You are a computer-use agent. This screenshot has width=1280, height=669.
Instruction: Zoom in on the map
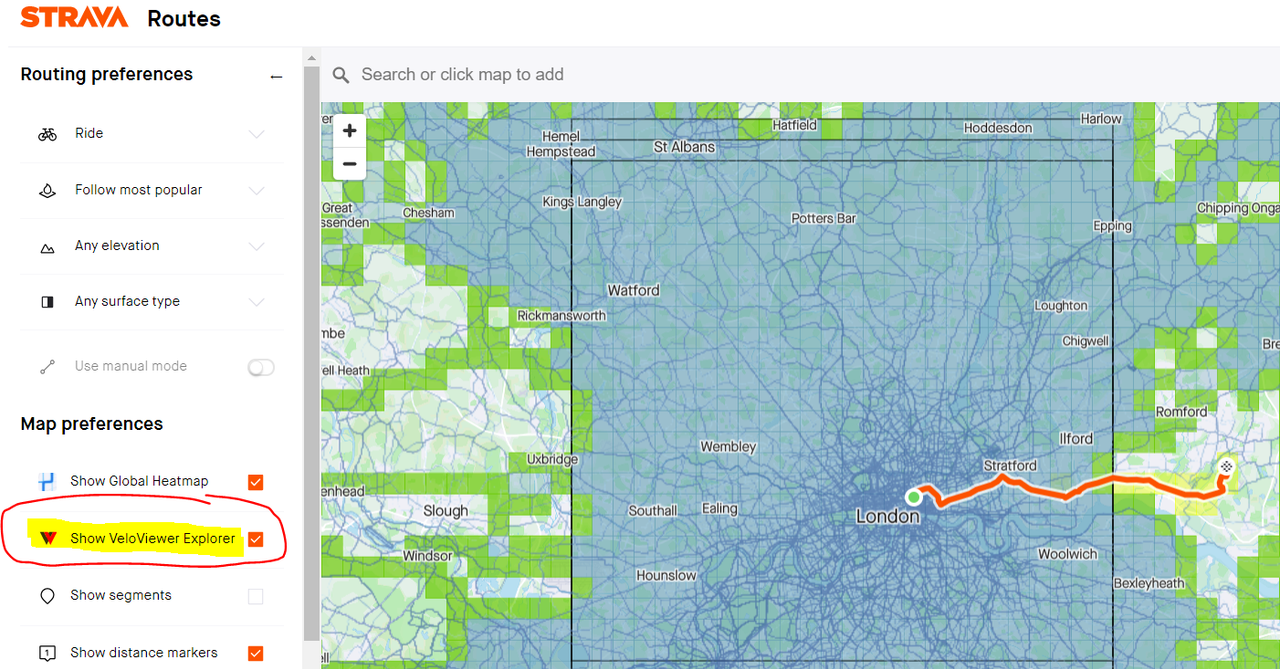(349, 131)
